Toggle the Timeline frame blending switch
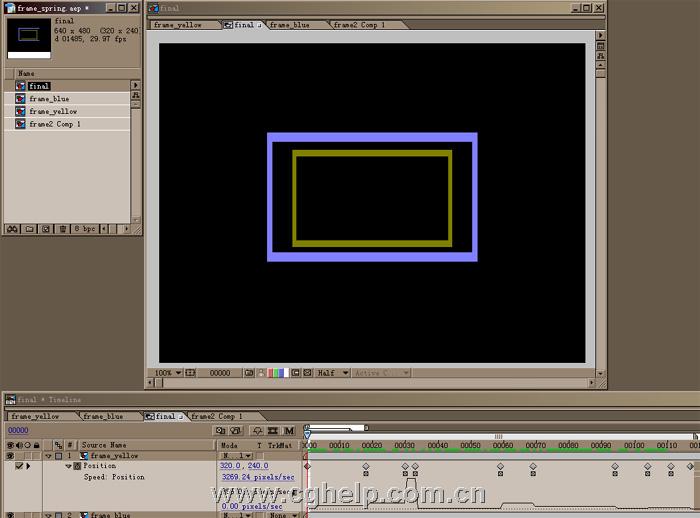700x518 pixels. click(273, 430)
